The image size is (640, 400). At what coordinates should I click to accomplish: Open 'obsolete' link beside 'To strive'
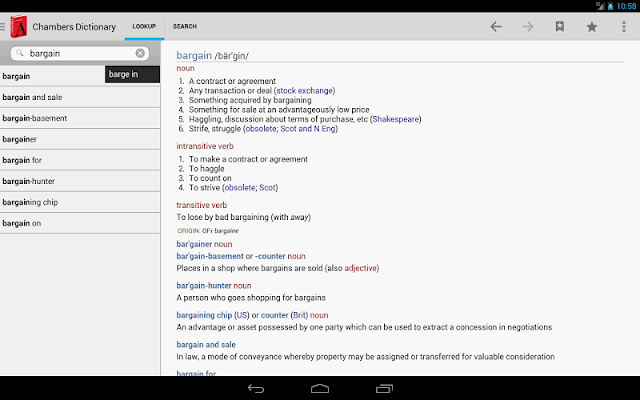click(240, 188)
